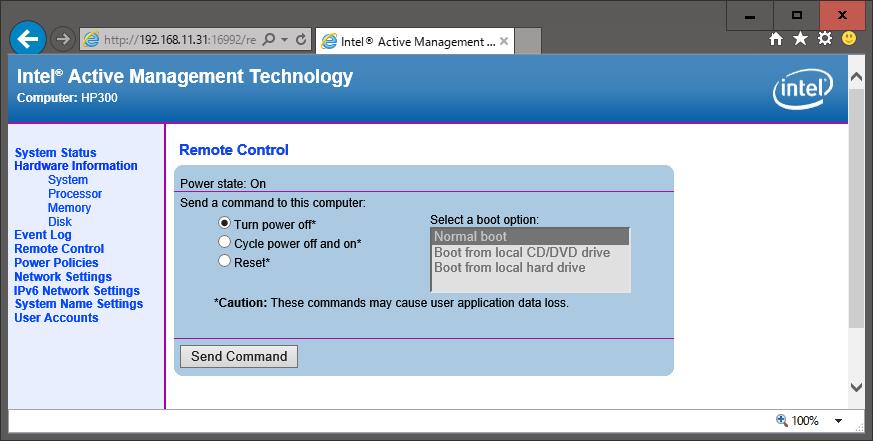Choose Boot from local hard drive
The height and width of the screenshot is (441, 873).
click(531, 268)
